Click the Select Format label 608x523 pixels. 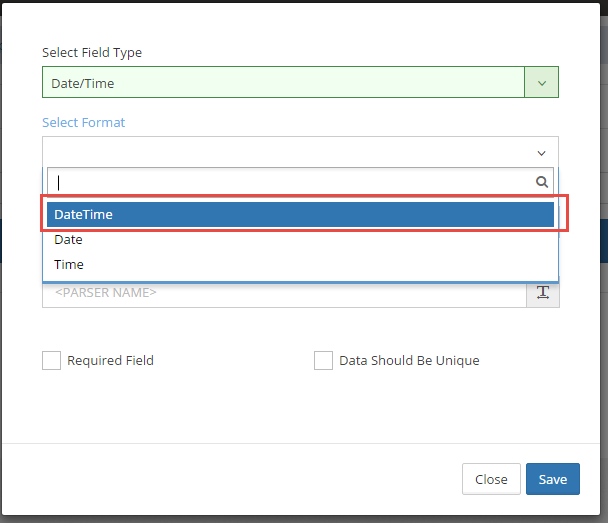click(84, 122)
